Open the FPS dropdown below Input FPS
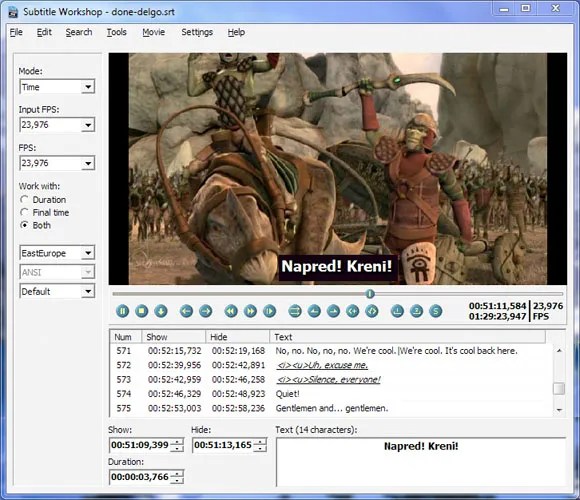Image resolution: width=580 pixels, height=500 pixels. (x=57, y=163)
